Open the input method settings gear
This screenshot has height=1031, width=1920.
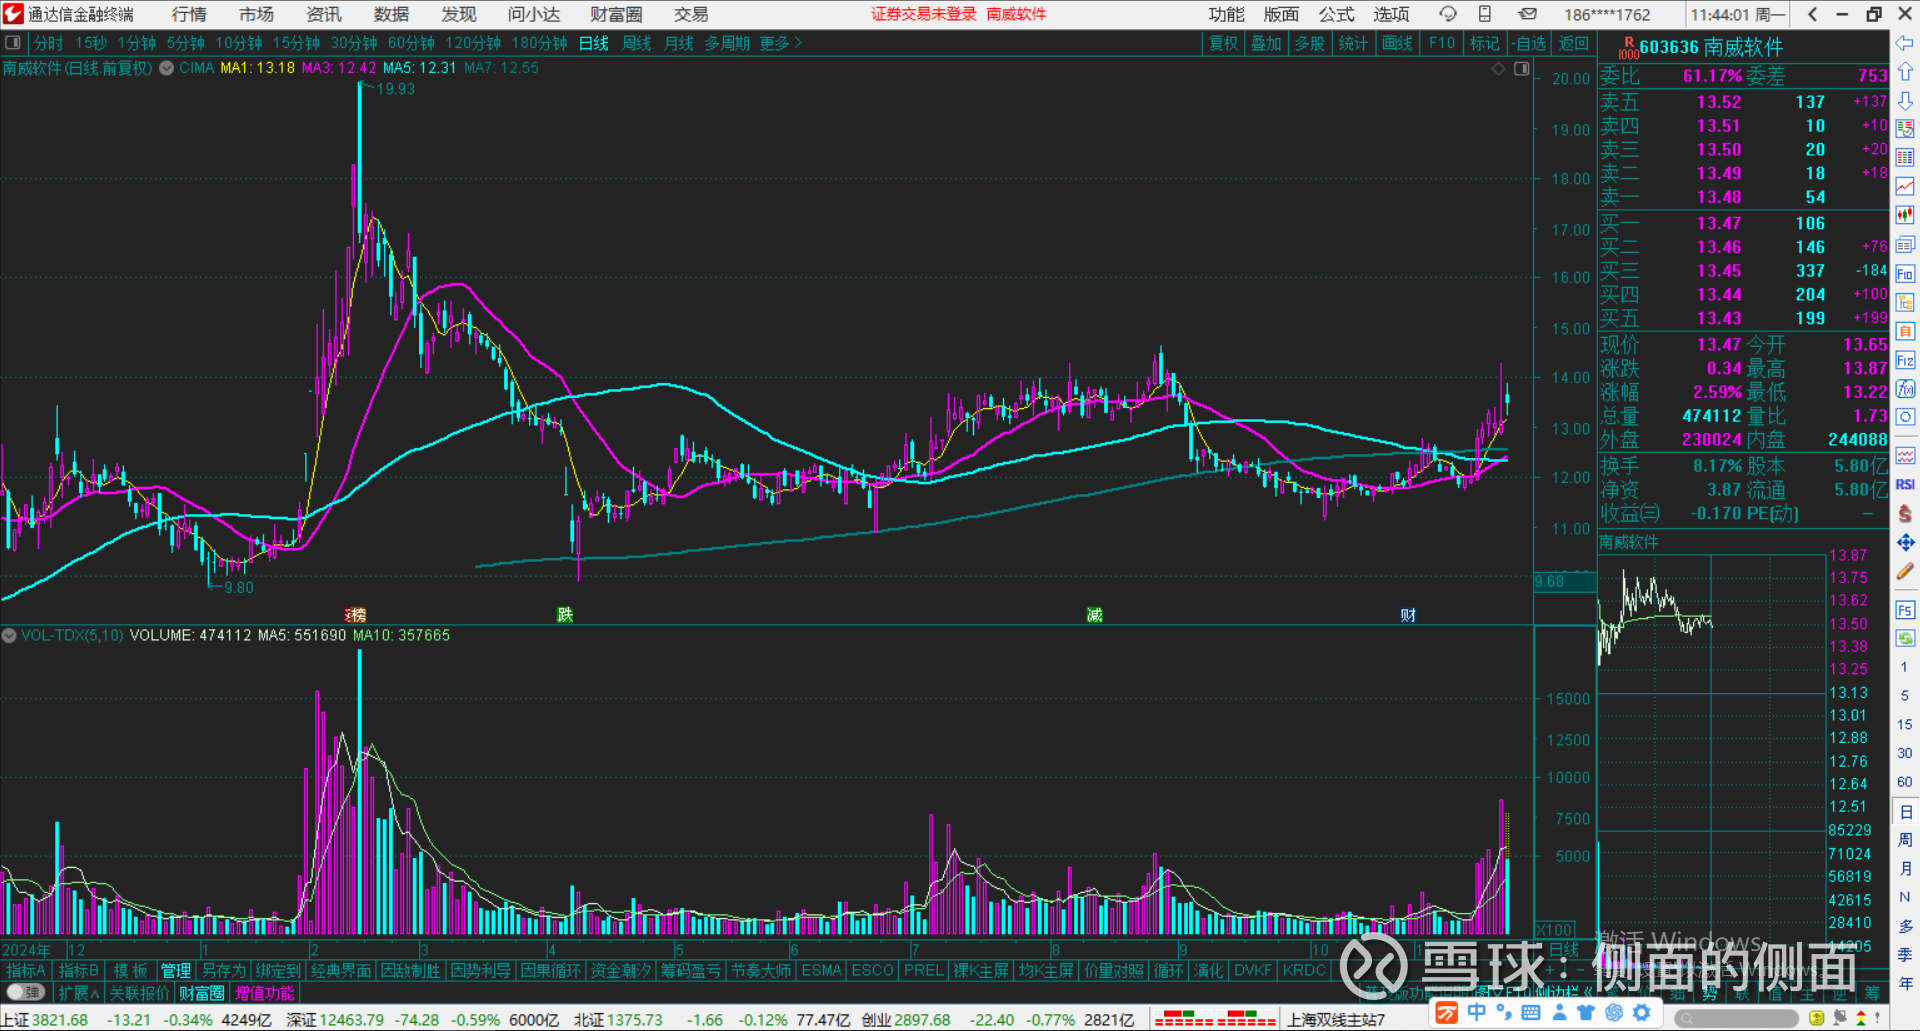1641,1013
